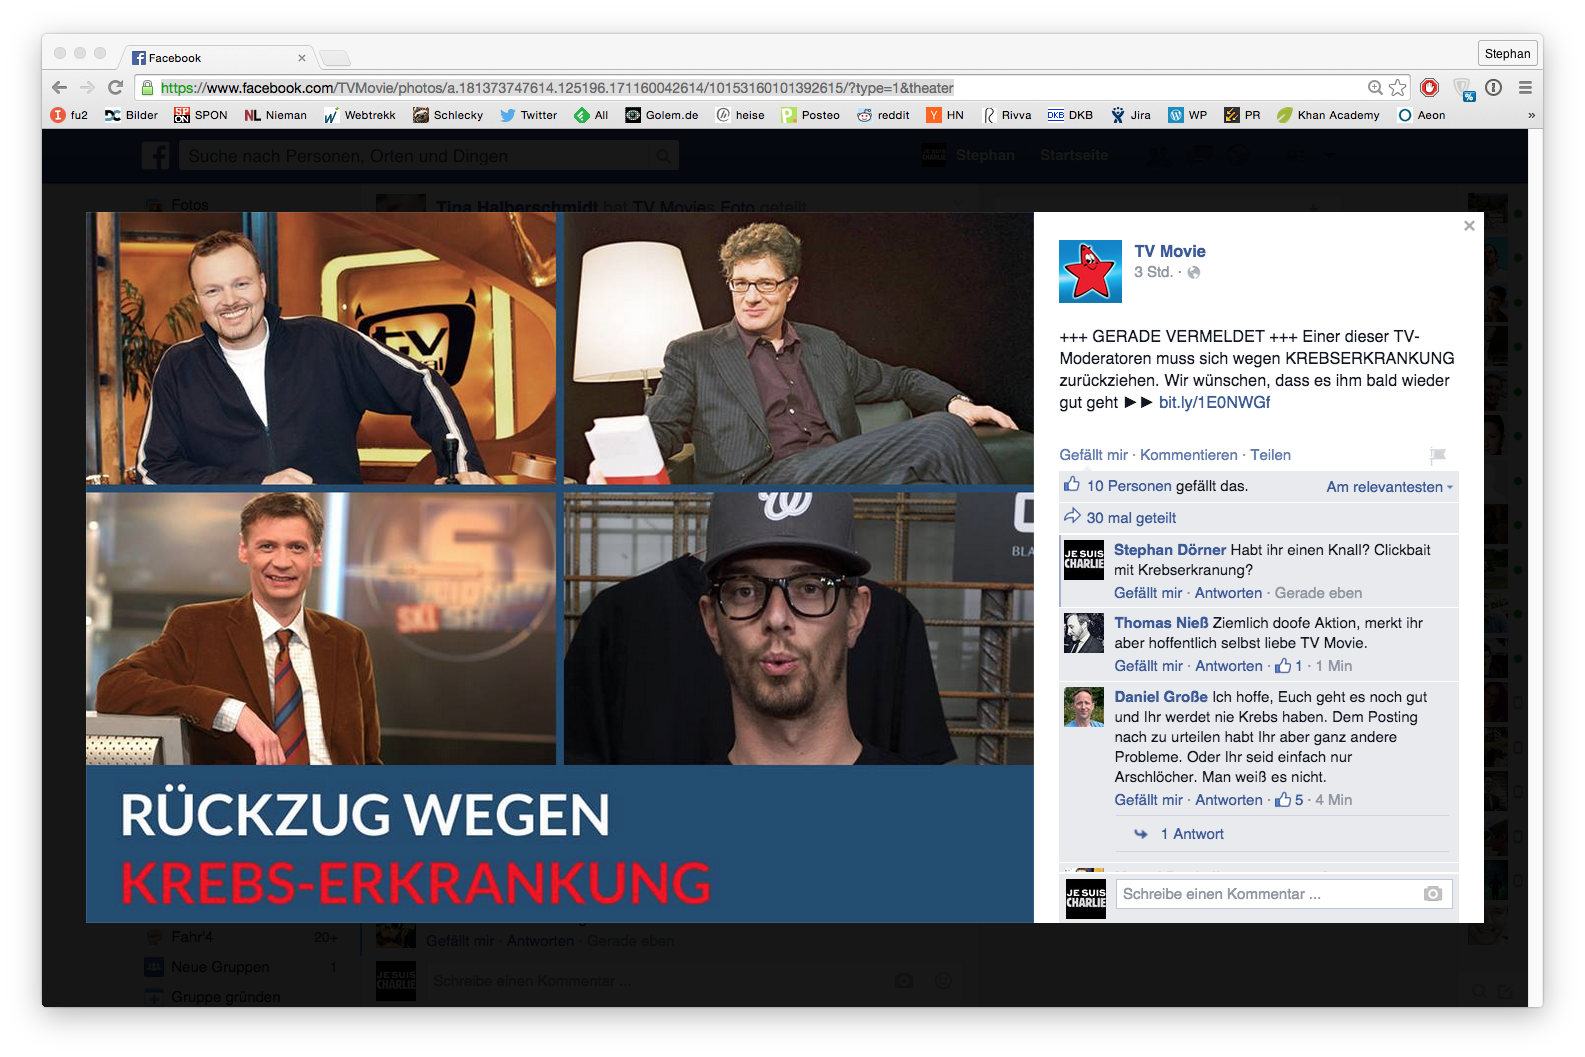
Task: Open the 5 likes count on Daniel Große's comment
Action: coord(1289,800)
